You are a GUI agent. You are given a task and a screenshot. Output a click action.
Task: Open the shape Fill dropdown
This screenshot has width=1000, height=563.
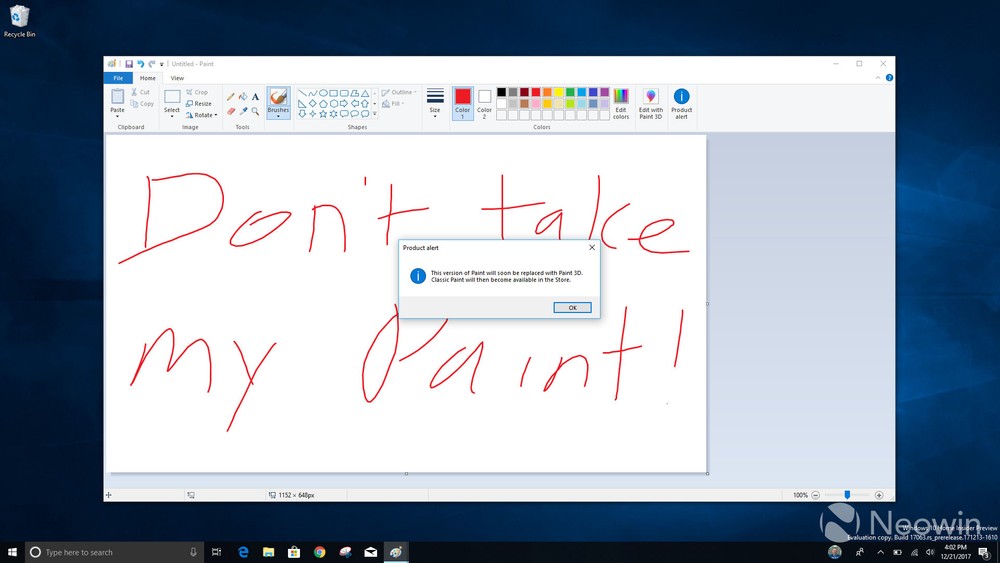(393, 103)
